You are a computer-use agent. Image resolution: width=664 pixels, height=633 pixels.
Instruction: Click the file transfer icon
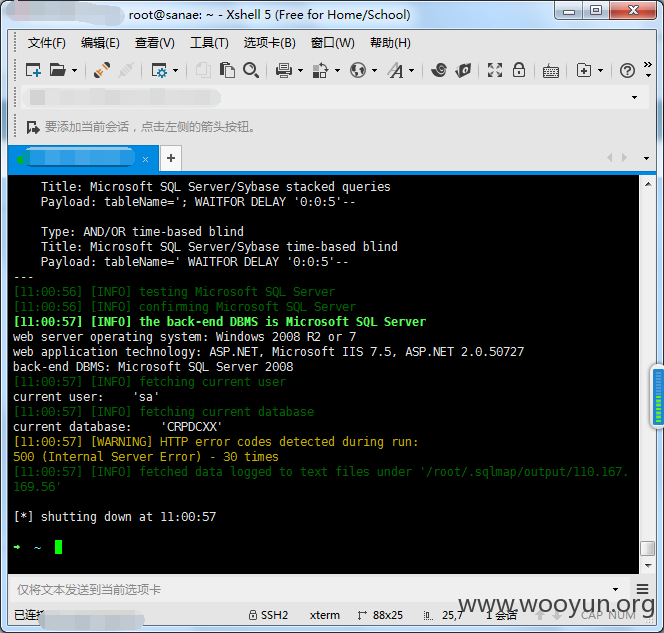tap(321, 70)
